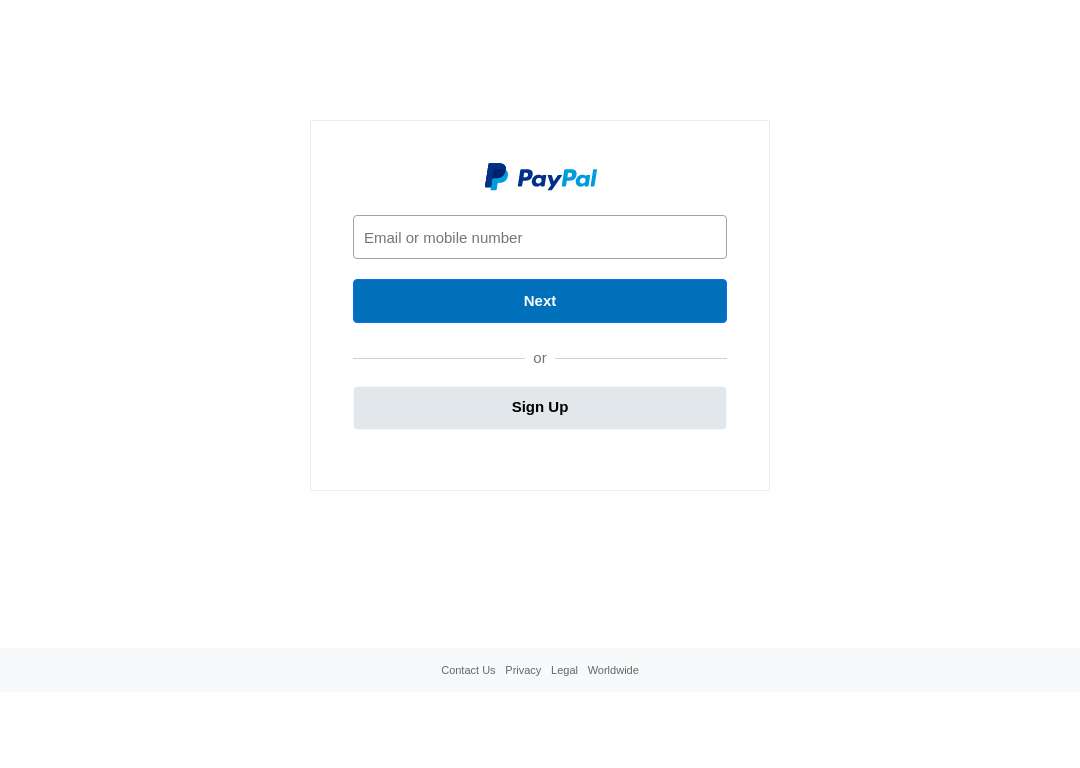The image size is (1080, 768).
Task: Choose a region via Worldwide link
Action: [x=613, y=670]
